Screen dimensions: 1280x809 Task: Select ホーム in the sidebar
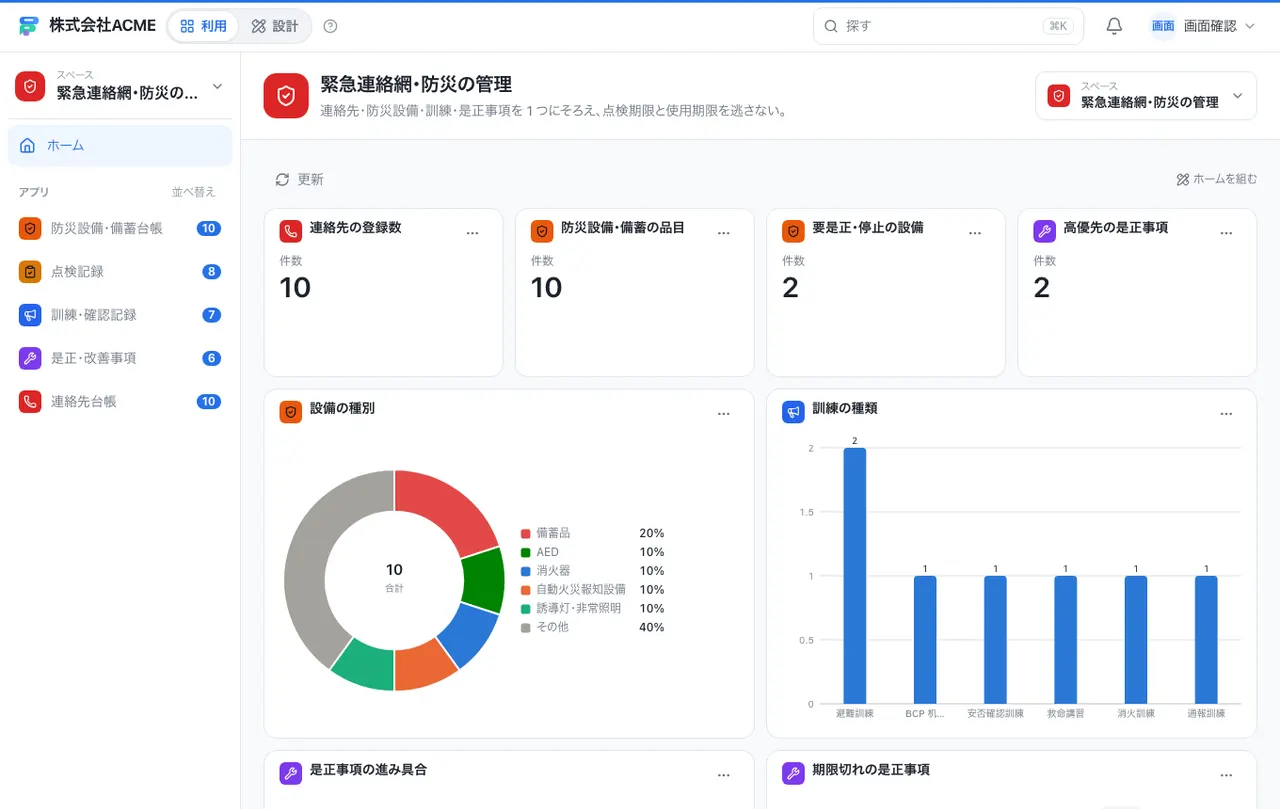[120, 146]
